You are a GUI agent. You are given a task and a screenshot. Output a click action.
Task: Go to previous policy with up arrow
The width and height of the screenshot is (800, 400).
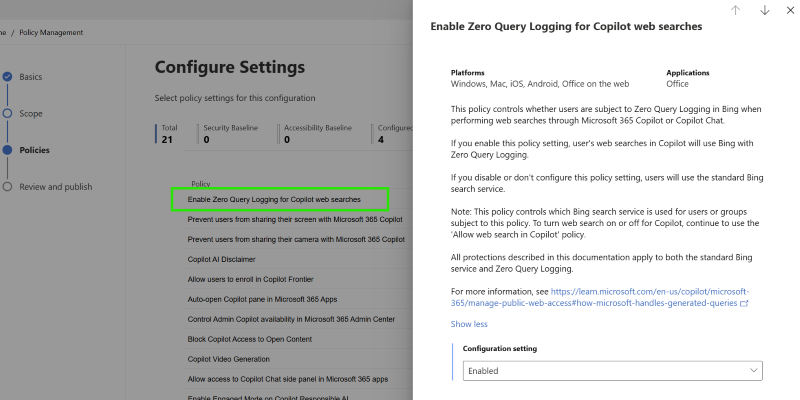[x=736, y=10]
